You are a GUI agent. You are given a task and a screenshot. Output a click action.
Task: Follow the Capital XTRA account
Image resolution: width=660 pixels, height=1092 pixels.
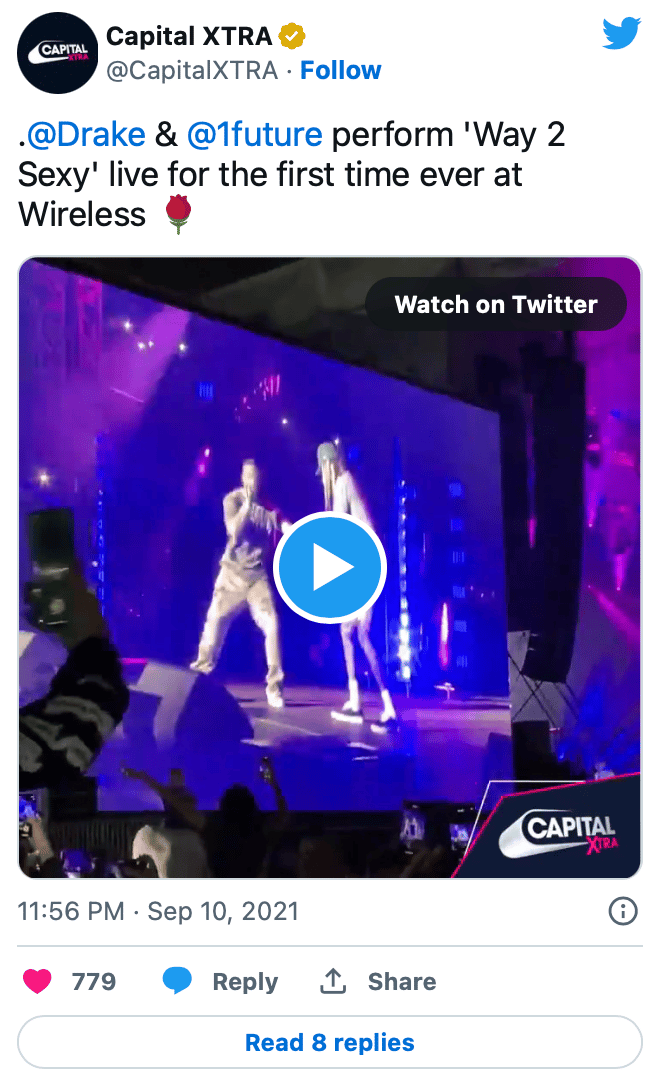(x=340, y=70)
